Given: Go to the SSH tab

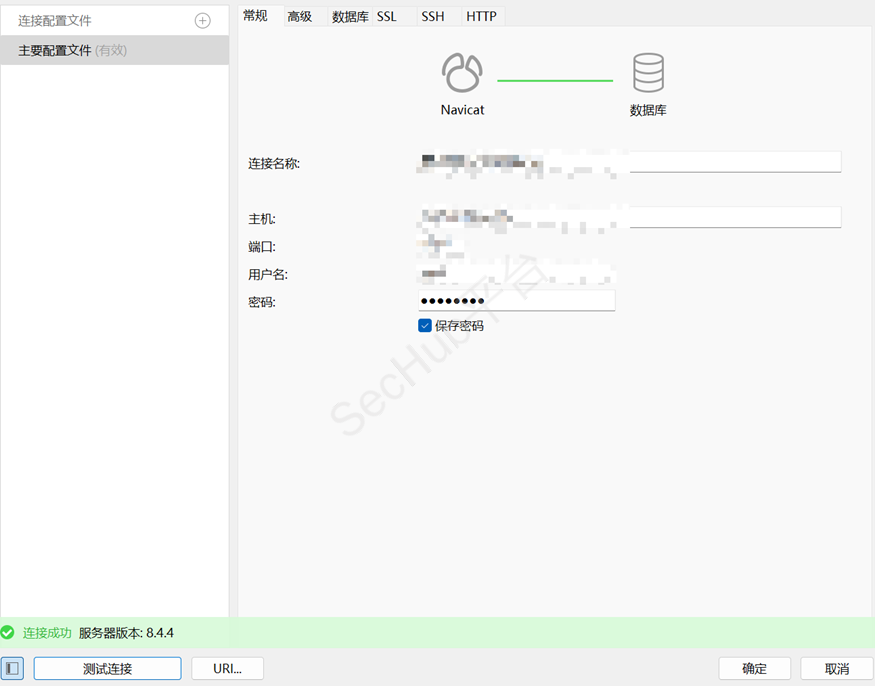Looking at the screenshot, I should click(433, 16).
